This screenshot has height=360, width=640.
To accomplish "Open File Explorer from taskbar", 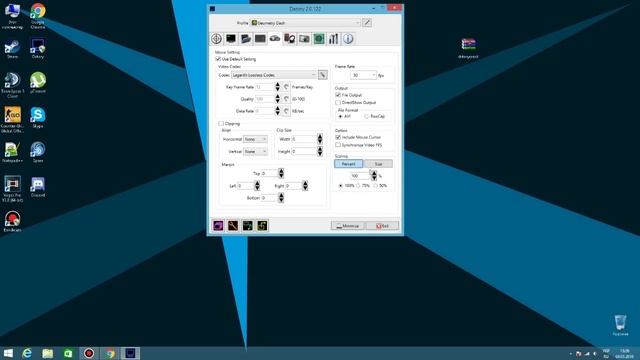I will (x=48, y=353).
